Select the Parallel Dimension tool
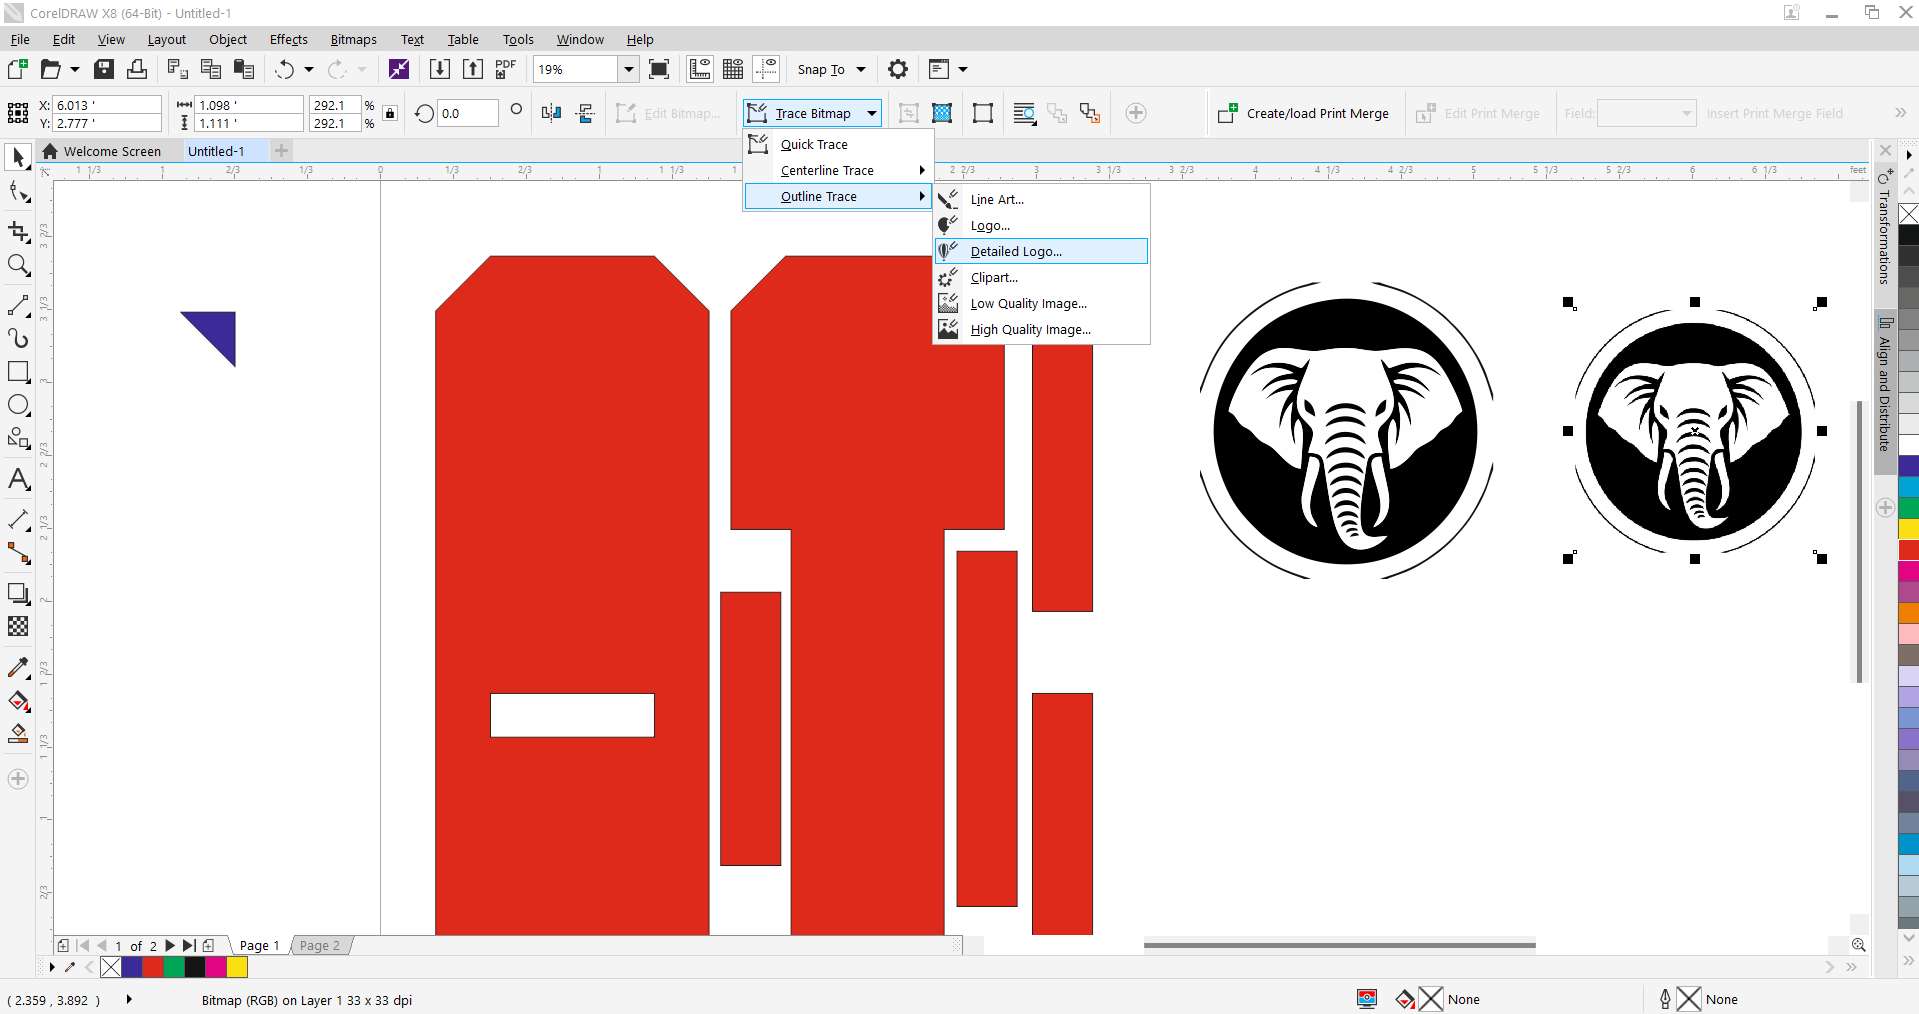1919x1014 pixels. coord(18,519)
